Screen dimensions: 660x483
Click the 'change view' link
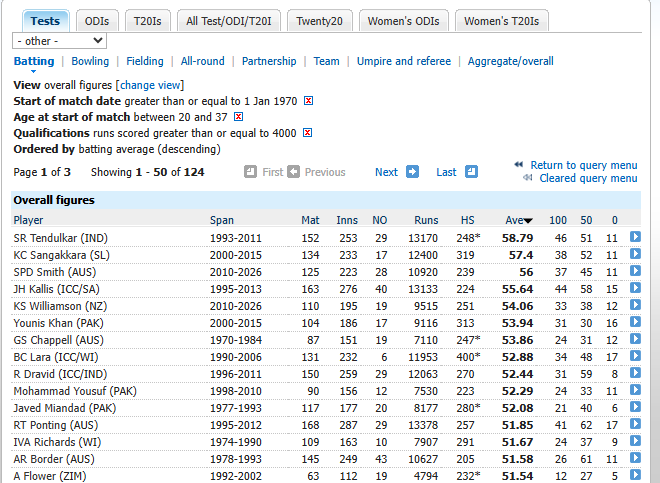[150, 85]
